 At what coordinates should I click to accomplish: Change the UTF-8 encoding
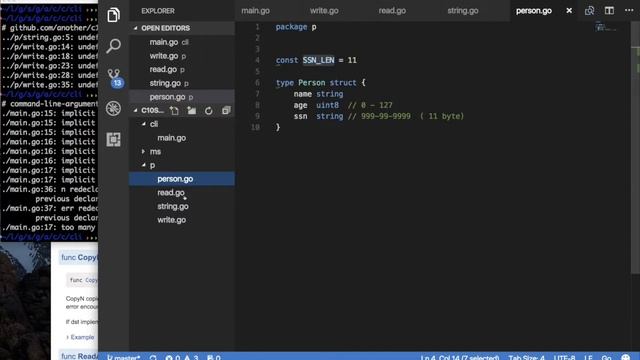point(564,357)
